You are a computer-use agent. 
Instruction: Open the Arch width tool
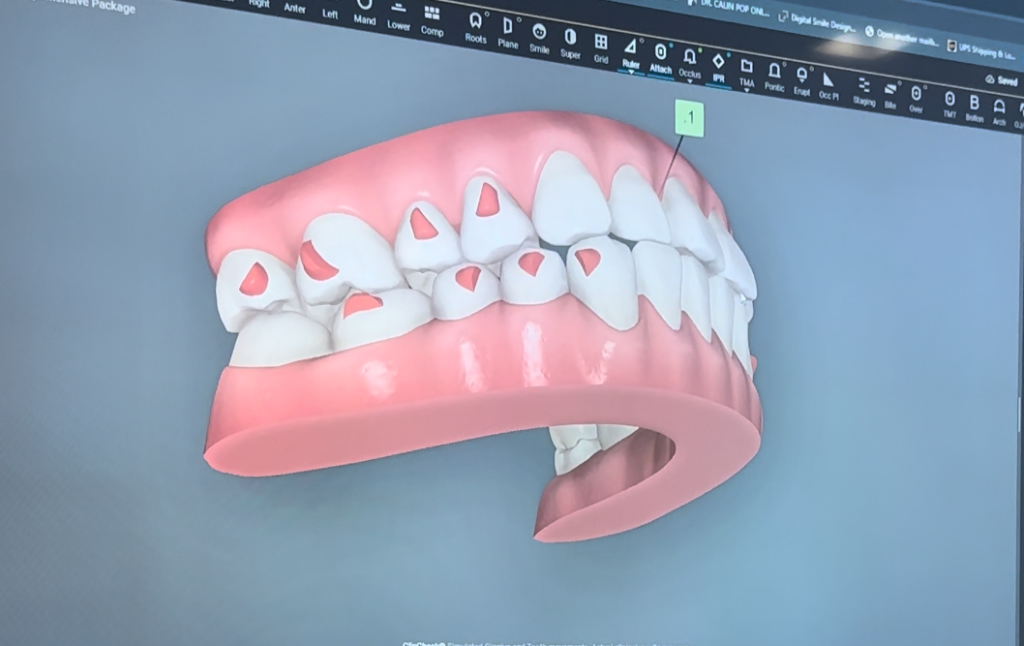[x=999, y=113]
